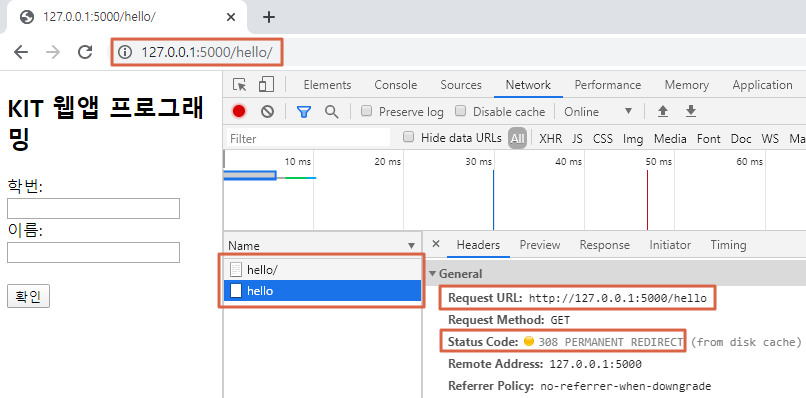Open the Performance panel
The image size is (806, 398).
click(x=608, y=85)
